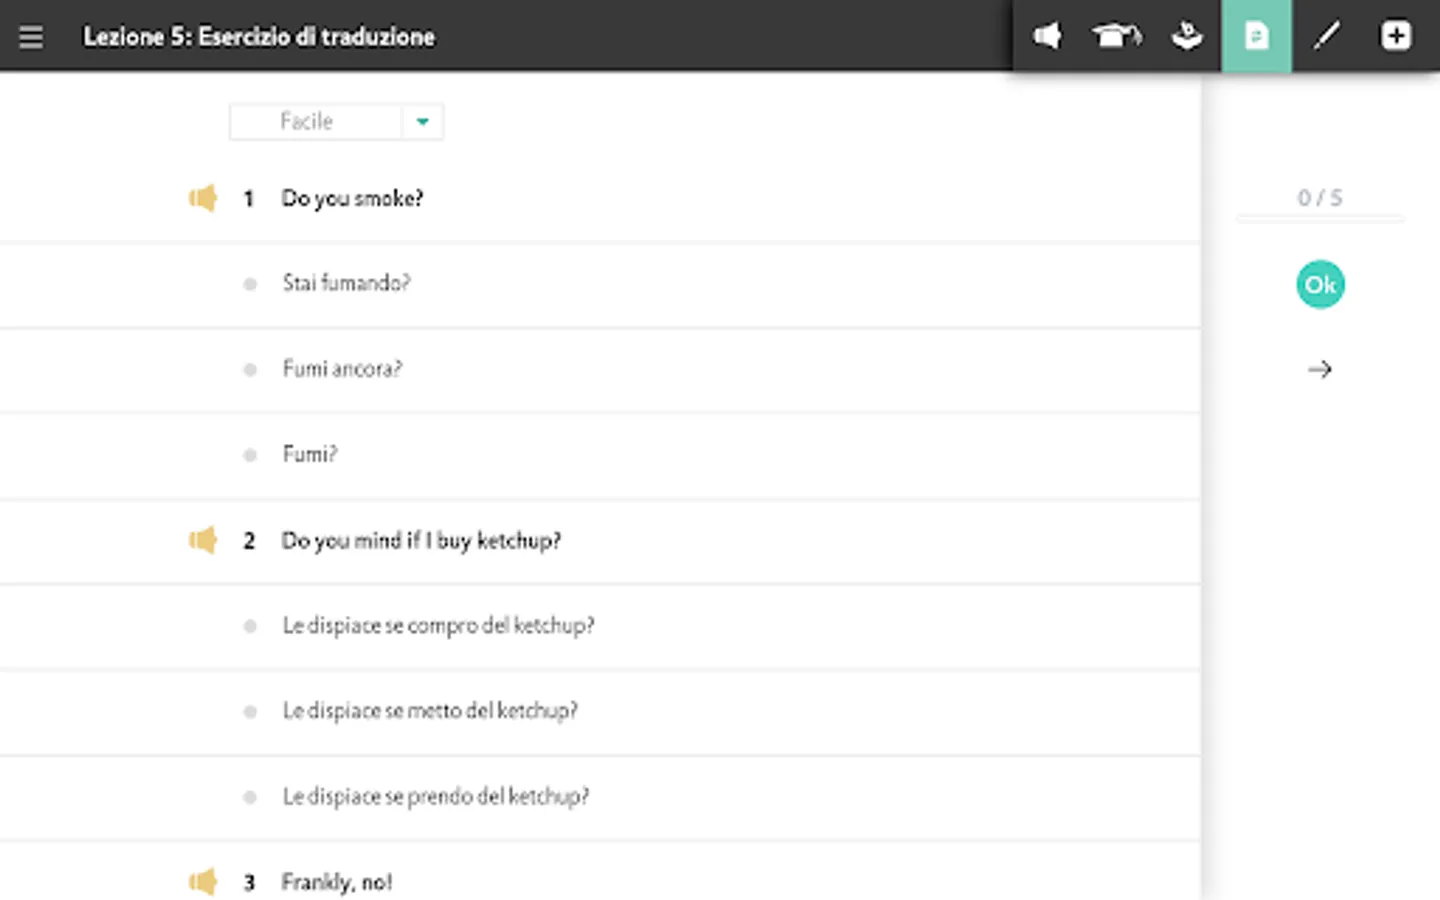This screenshot has height=900, width=1440.
Task: Choose the "Fumi ancora?" option
Action: coord(342,370)
